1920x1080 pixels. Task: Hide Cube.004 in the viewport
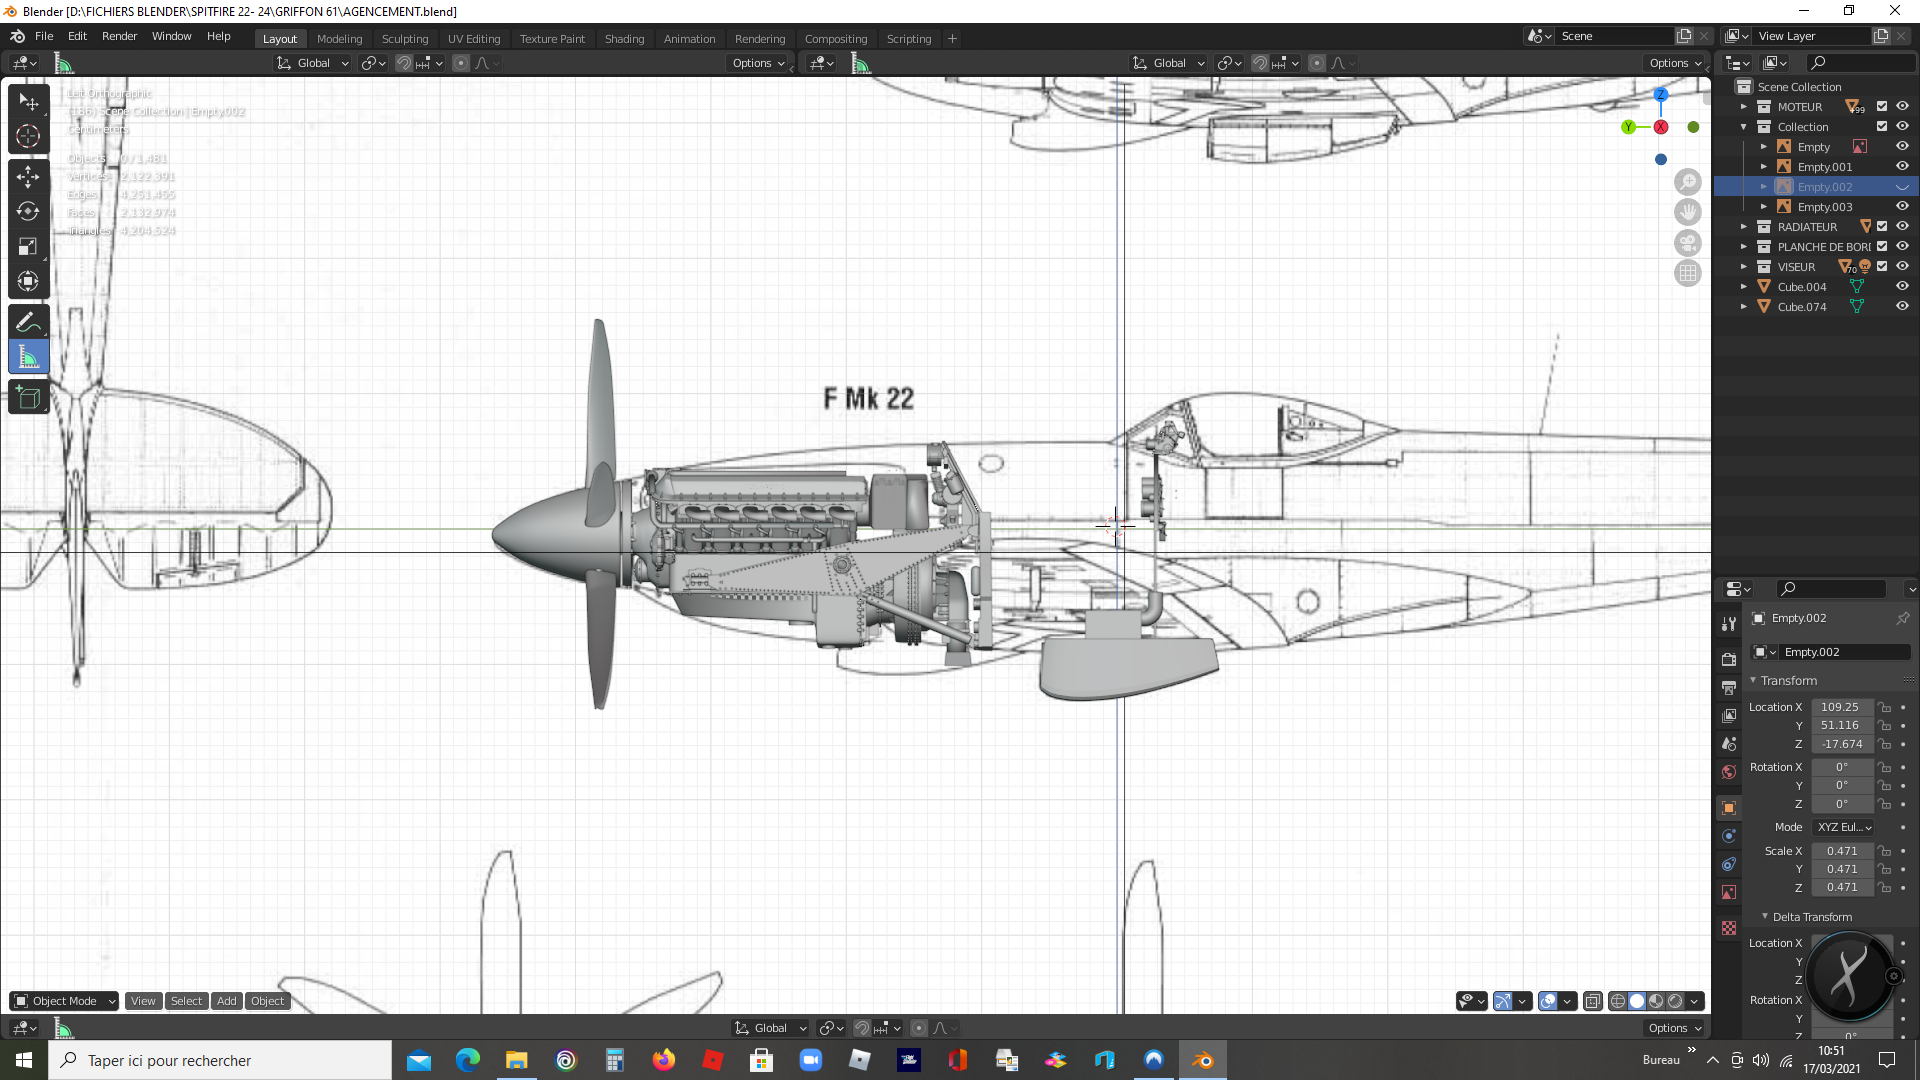[x=1902, y=287]
